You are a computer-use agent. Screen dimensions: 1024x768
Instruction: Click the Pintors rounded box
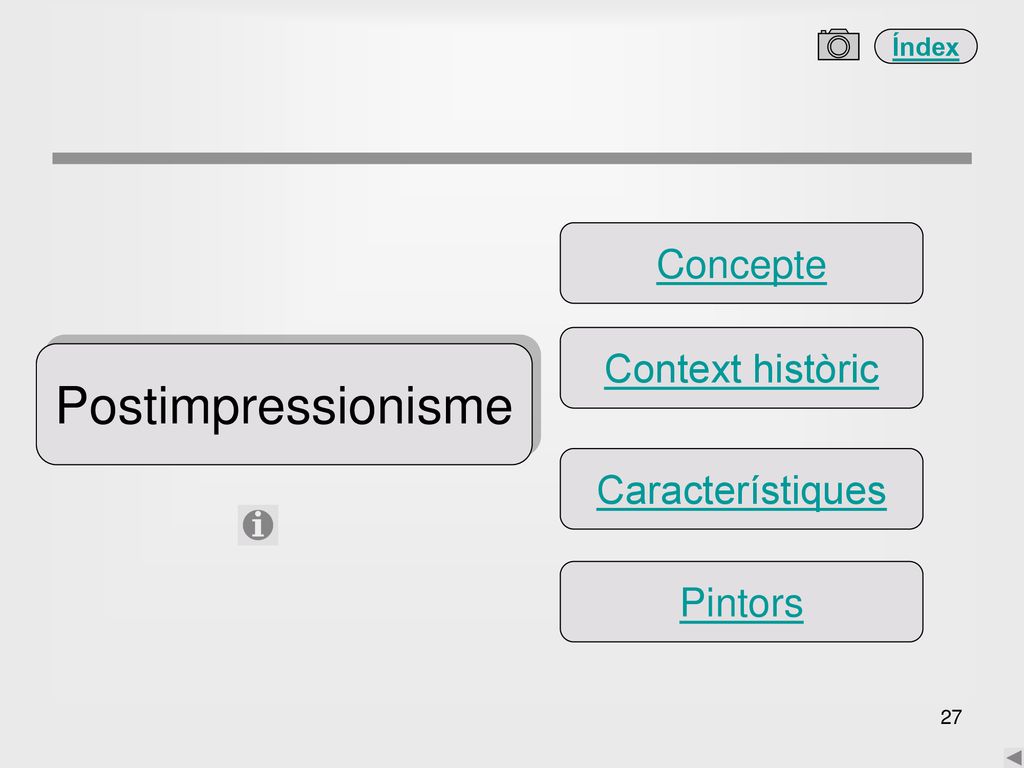point(741,601)
